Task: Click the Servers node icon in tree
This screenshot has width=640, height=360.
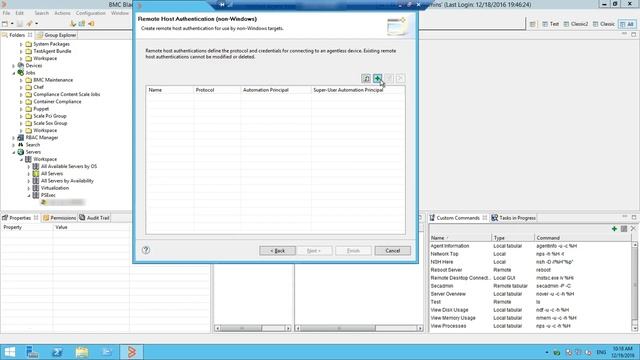Action: [x=21, y=152]
